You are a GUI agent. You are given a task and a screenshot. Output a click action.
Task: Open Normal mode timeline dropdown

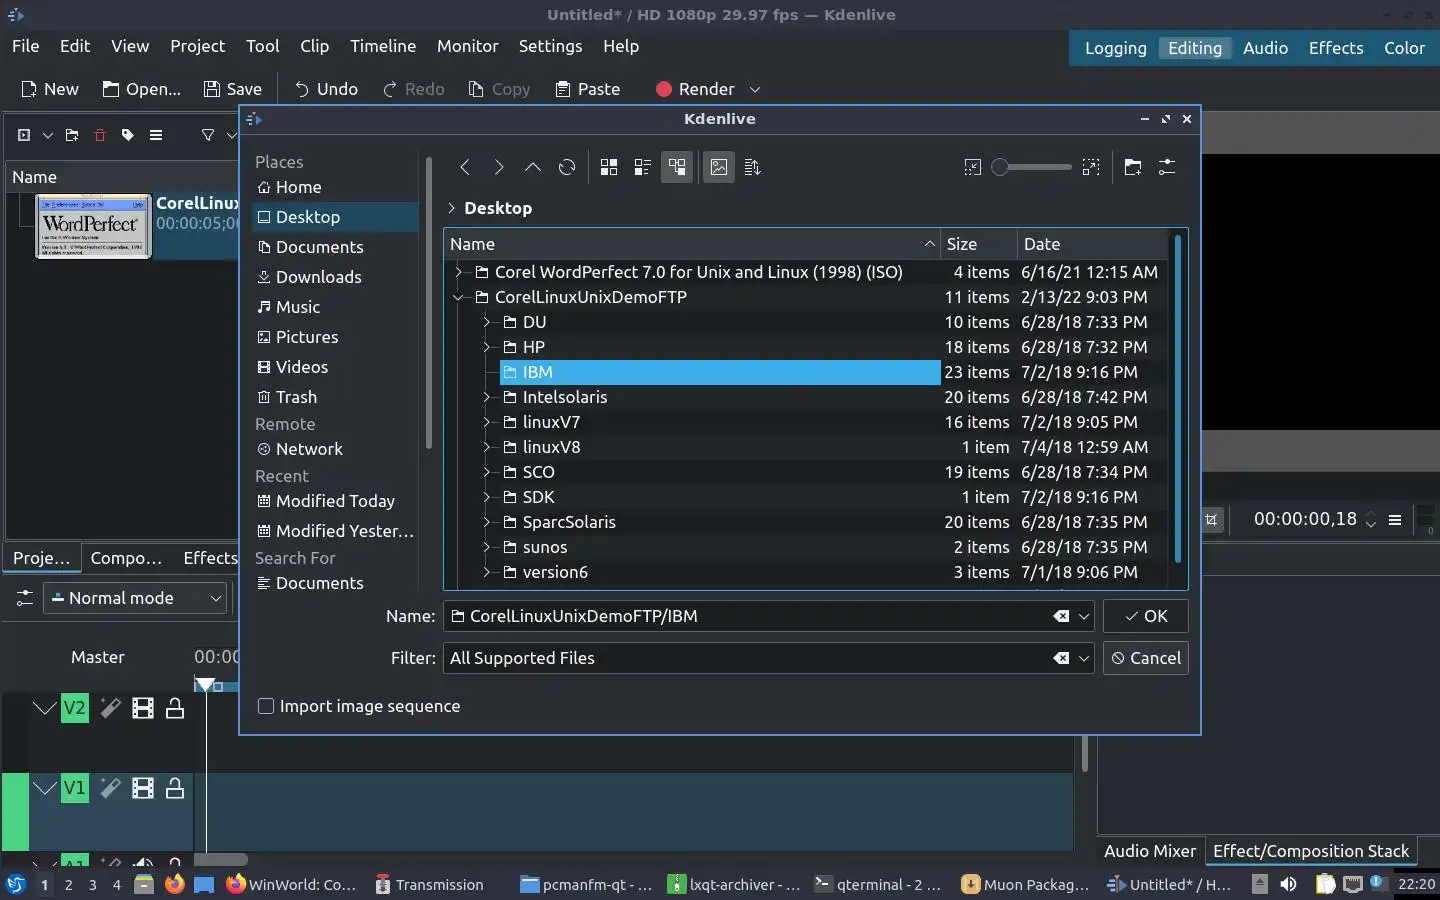(135, 598)
